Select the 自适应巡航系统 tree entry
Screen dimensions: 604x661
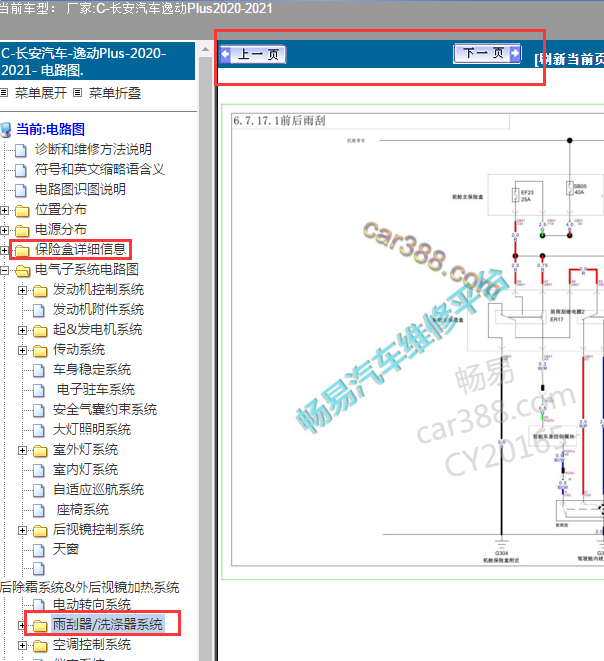tap(98, 489)
